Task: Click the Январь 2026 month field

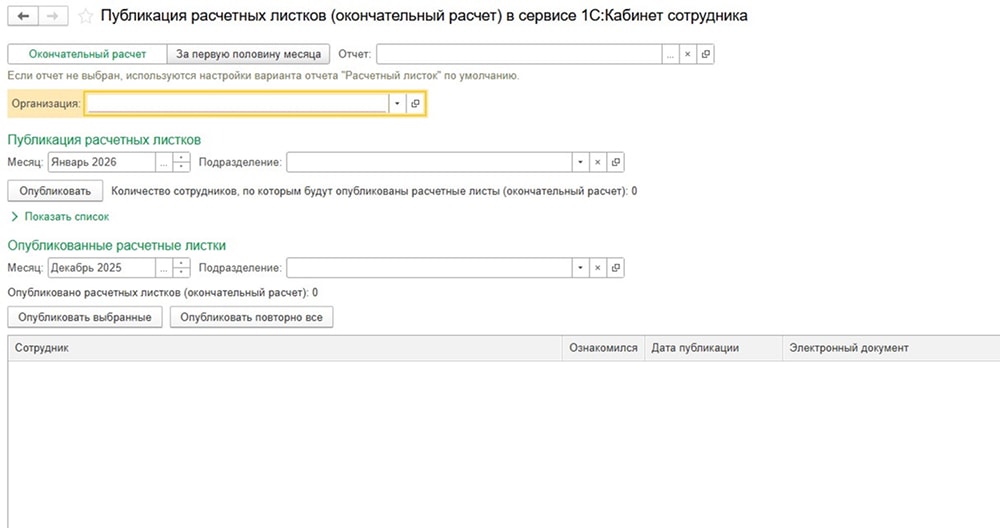Action: pos(101,162)
